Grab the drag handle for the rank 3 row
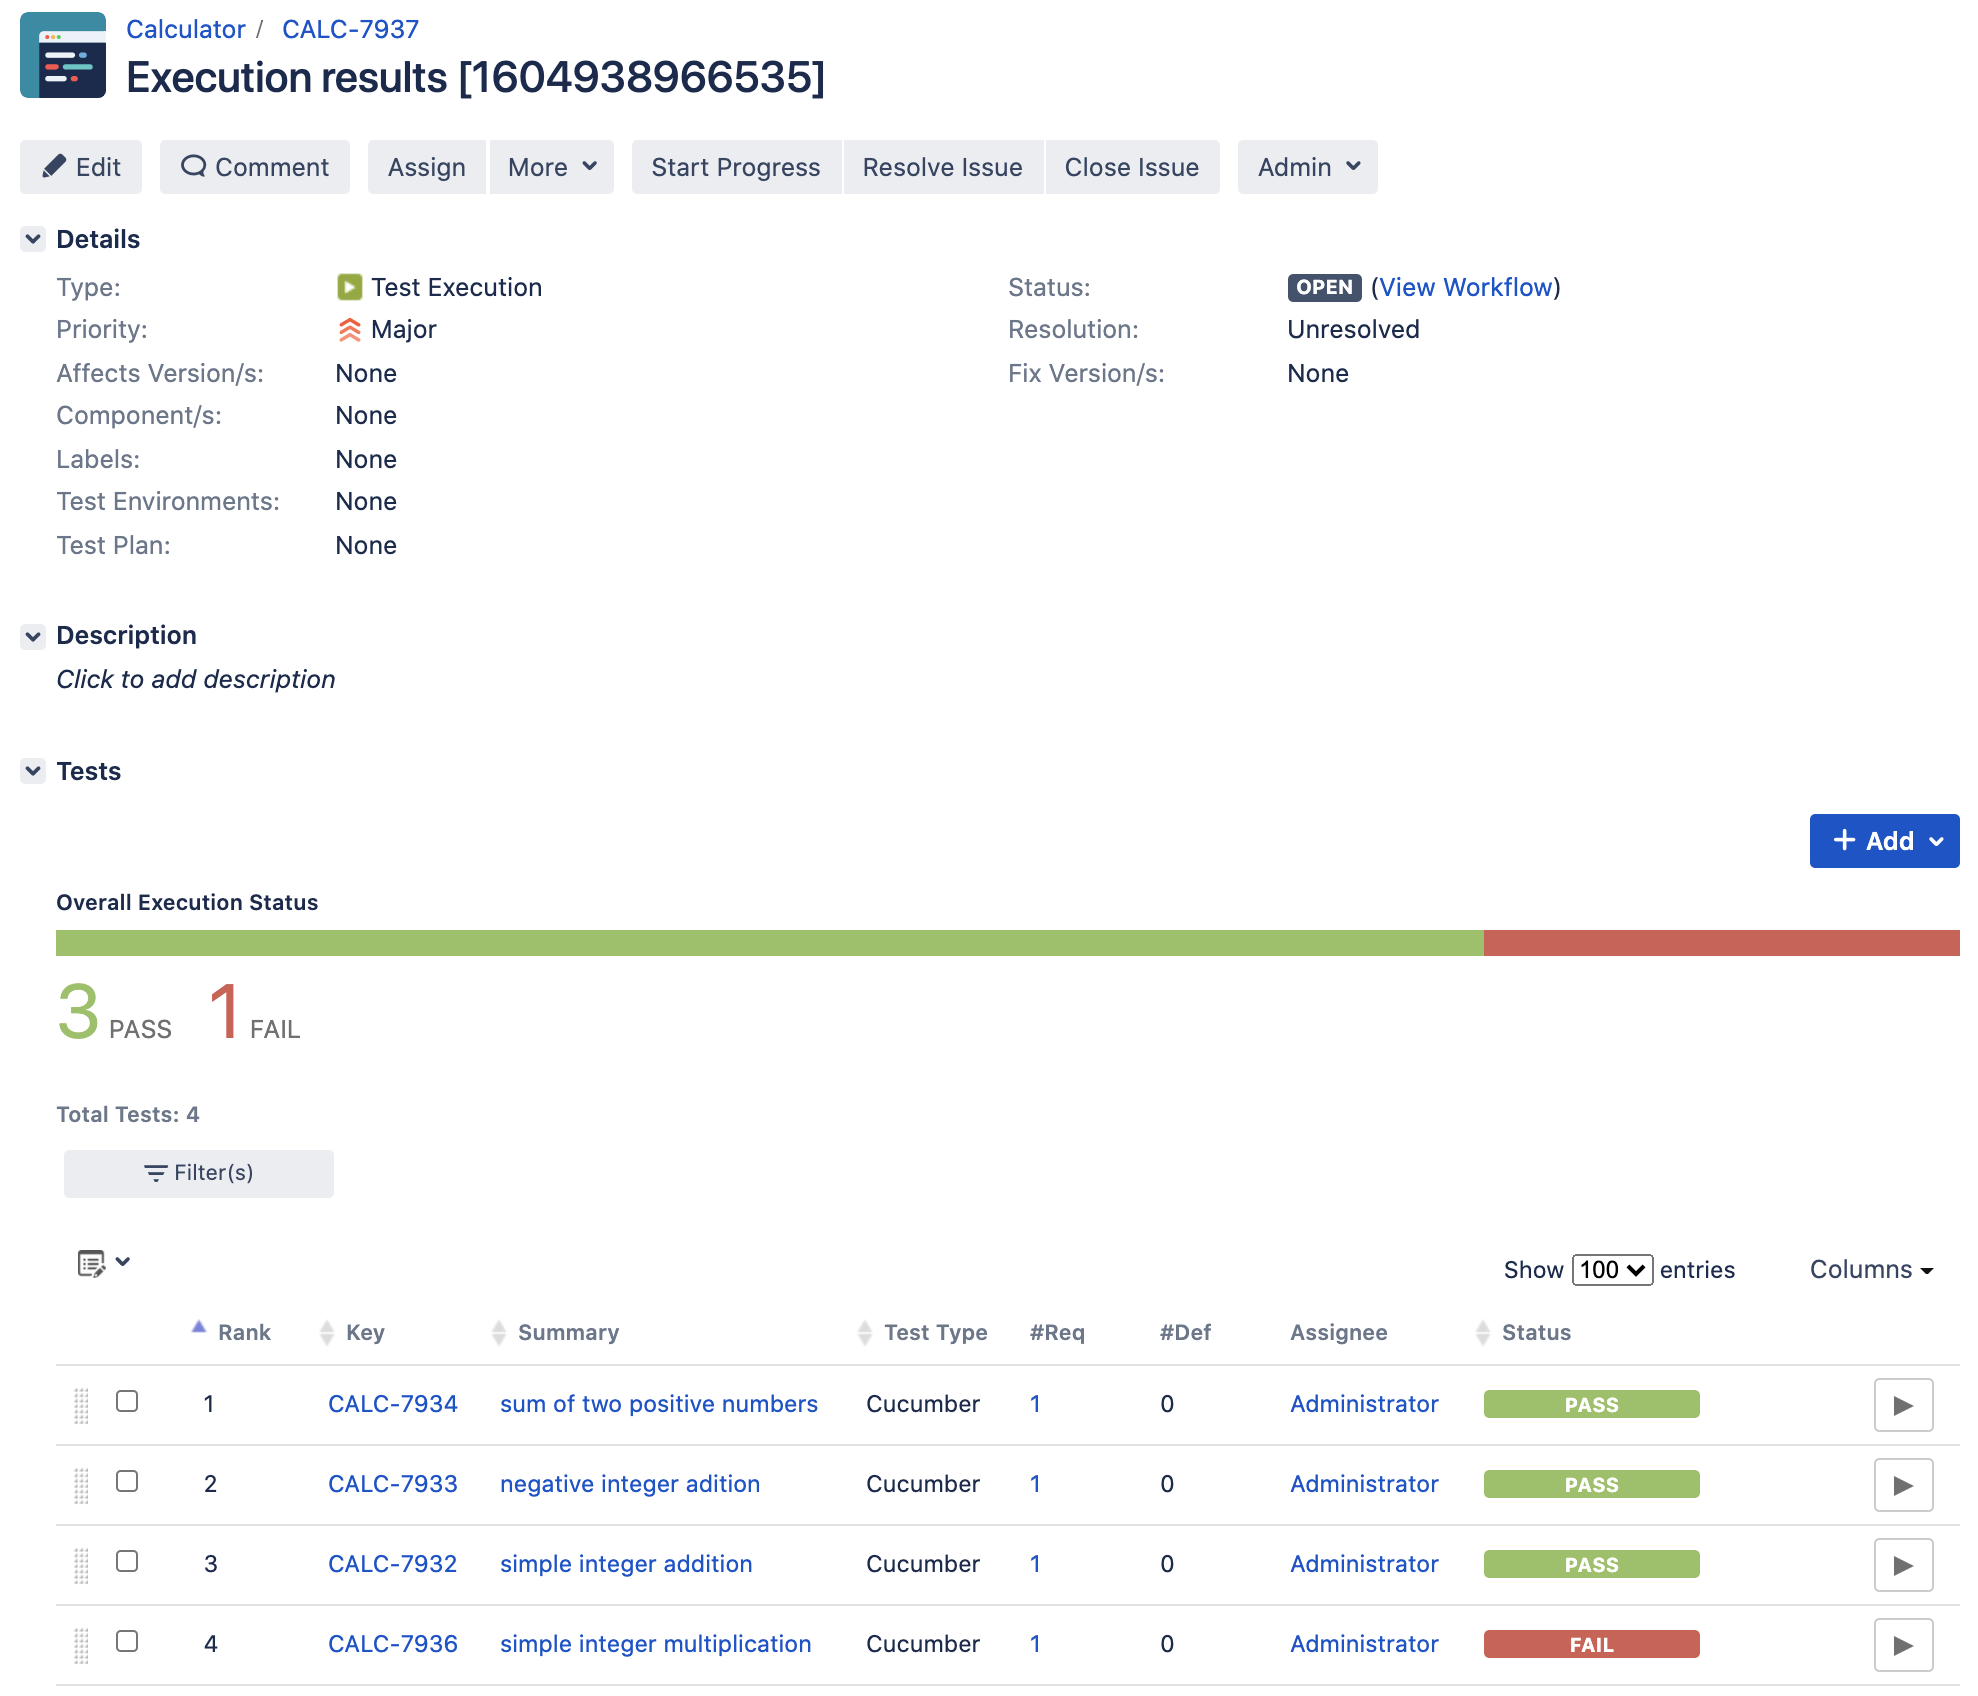This screenshot has width=1978, height=1696. pos(82,1566)
